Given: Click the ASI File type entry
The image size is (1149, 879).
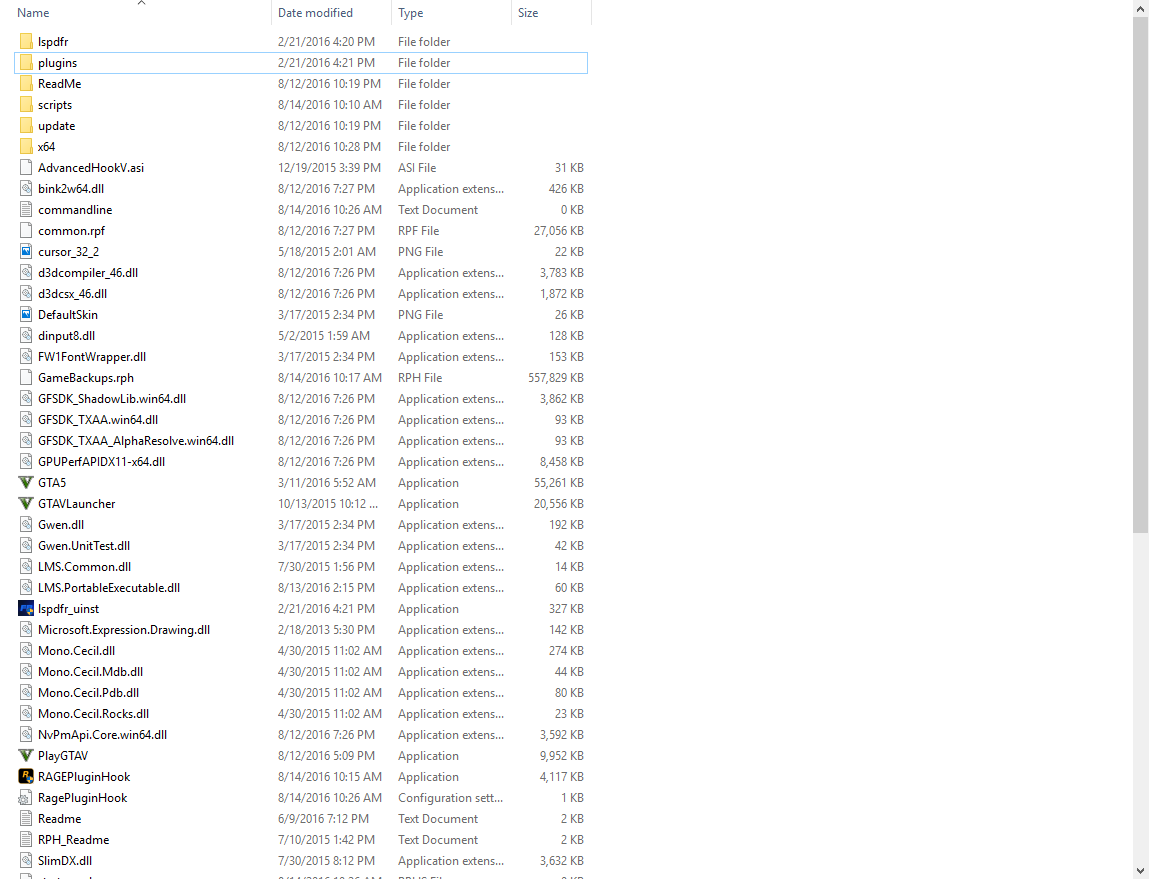Looking at the screenshot, I should pos(417,168).
